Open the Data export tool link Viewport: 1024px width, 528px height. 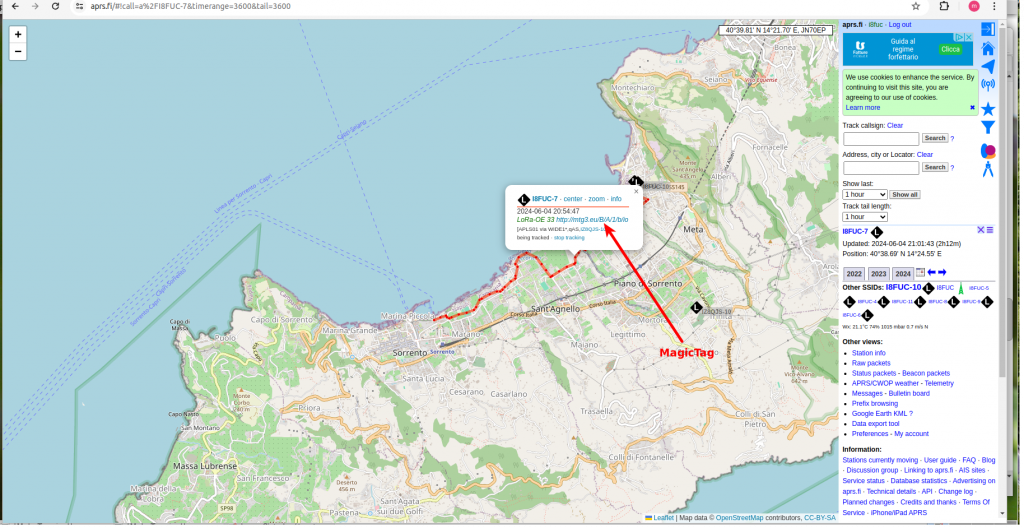click(x=875, y=424)
